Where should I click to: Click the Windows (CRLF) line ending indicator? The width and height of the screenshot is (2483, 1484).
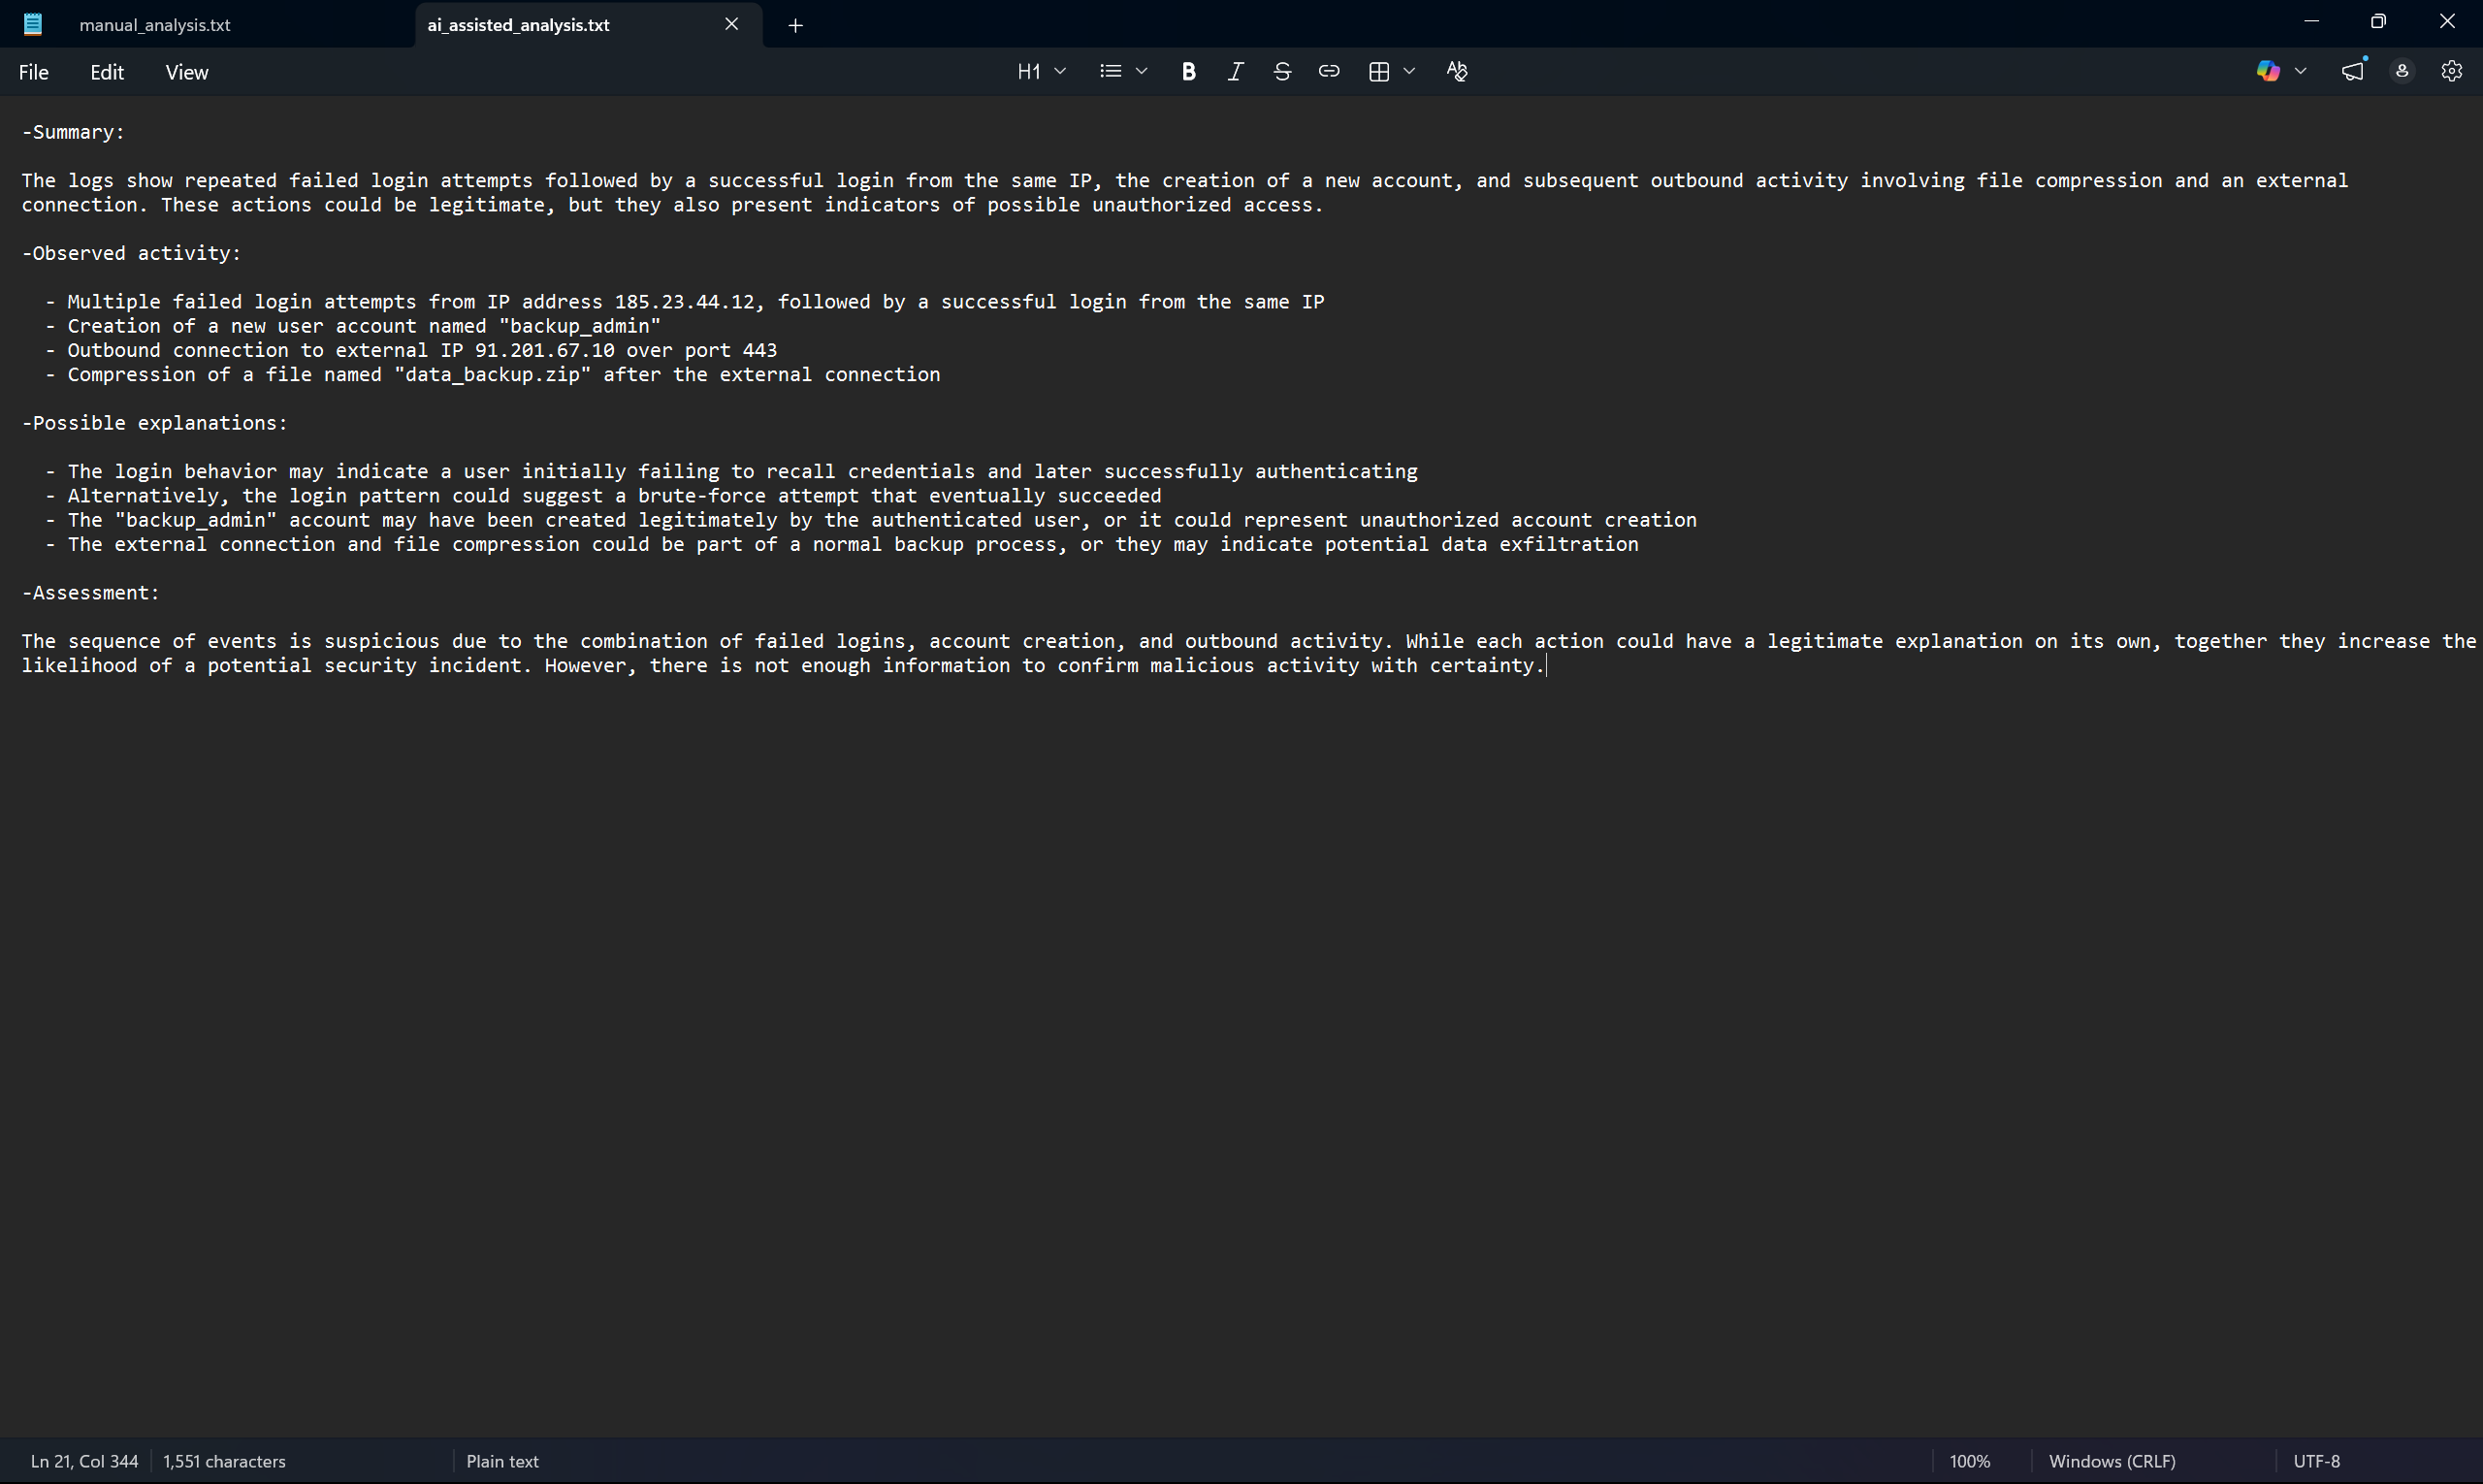[x=2112, y=1461]
